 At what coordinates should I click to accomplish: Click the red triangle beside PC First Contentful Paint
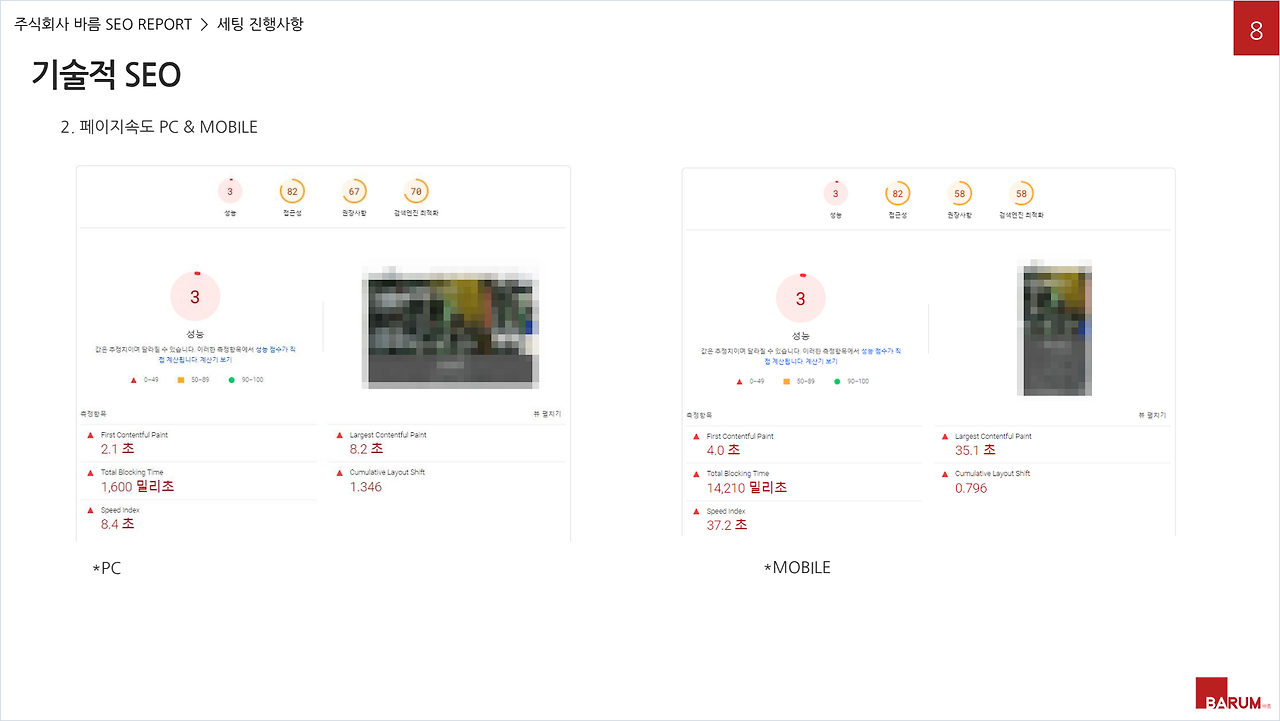coord(90,436)
